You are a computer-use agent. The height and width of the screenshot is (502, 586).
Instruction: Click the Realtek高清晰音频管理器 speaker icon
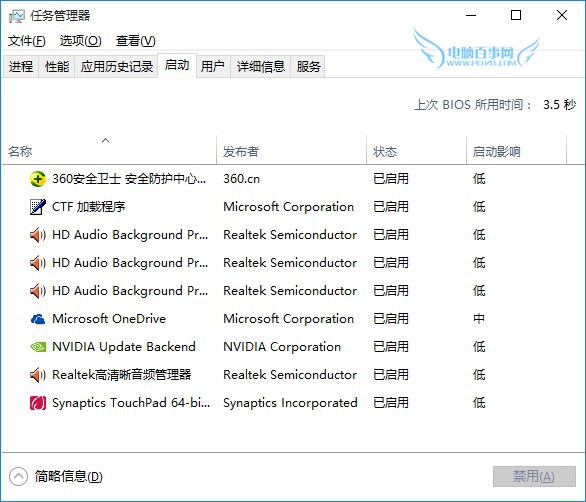(38, 375)
